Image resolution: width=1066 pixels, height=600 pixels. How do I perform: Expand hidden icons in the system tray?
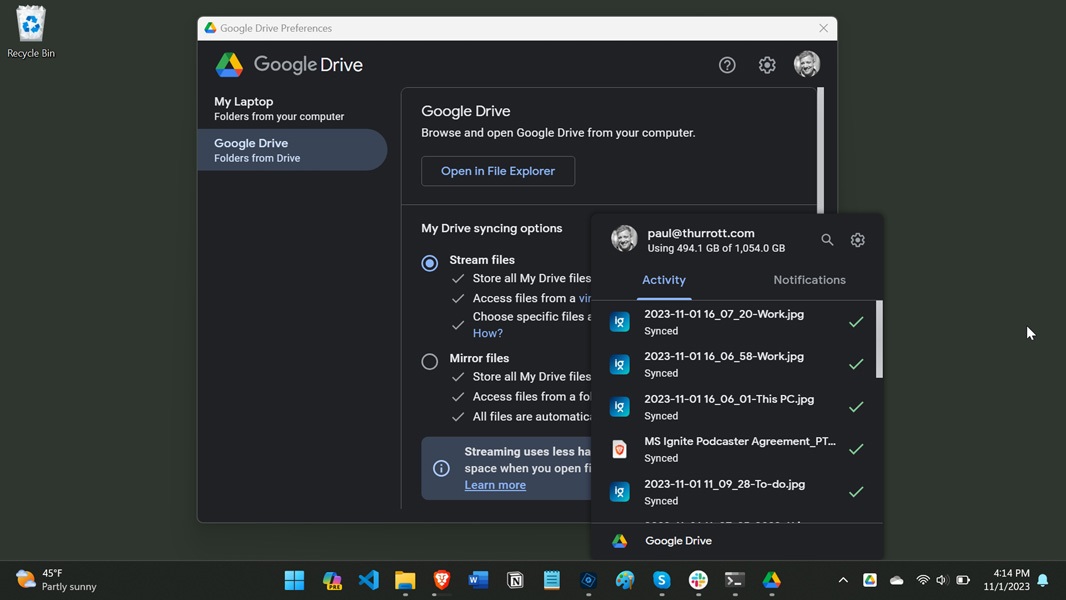coord(843,580)
